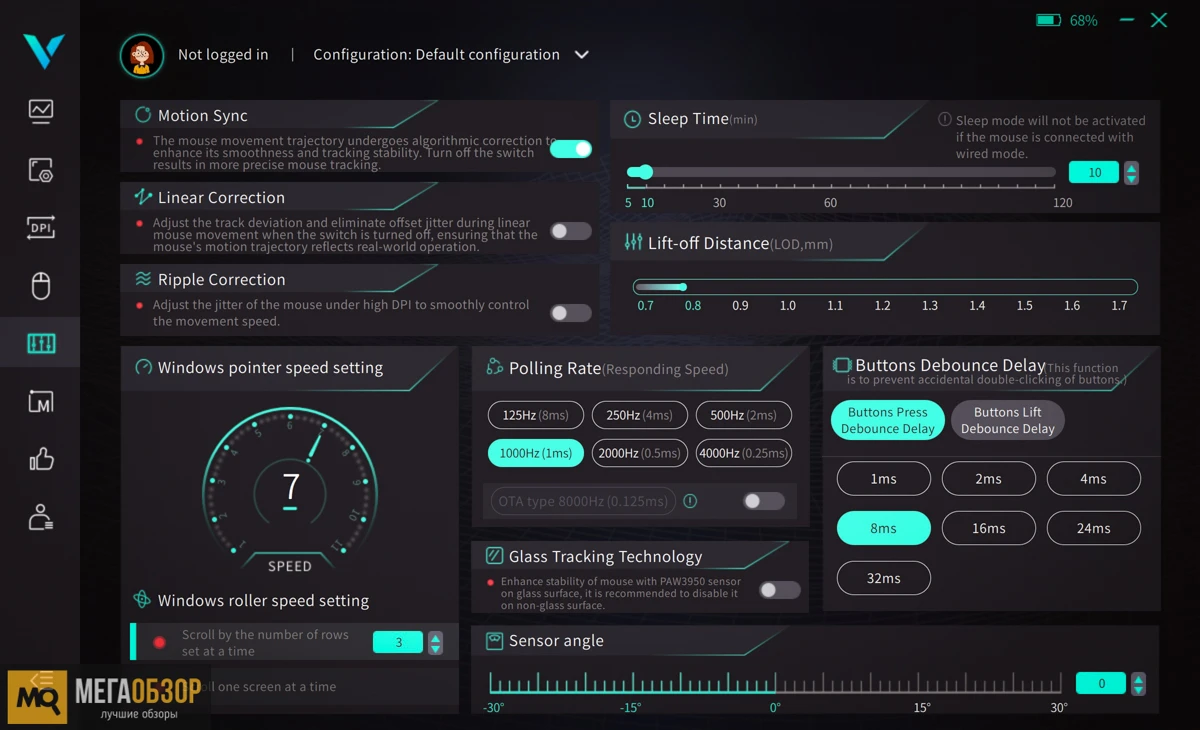Enable the Linear Correction switch

[571, 231]
